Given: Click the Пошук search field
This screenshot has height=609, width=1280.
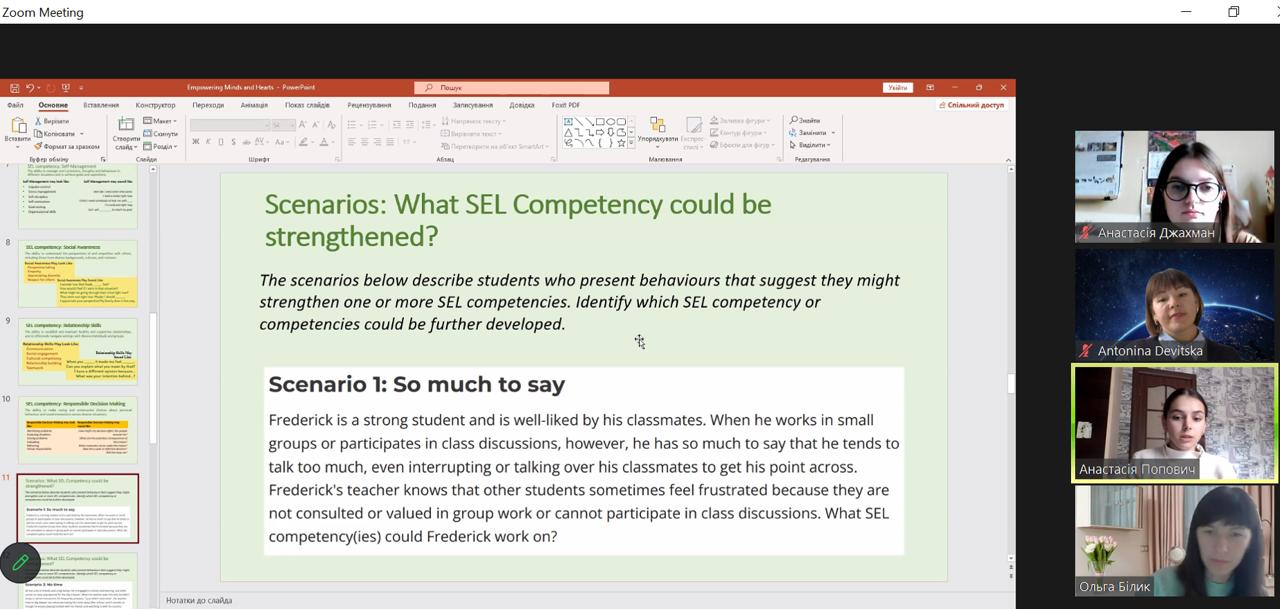Looking at the screenshot, I should point(511,88).
